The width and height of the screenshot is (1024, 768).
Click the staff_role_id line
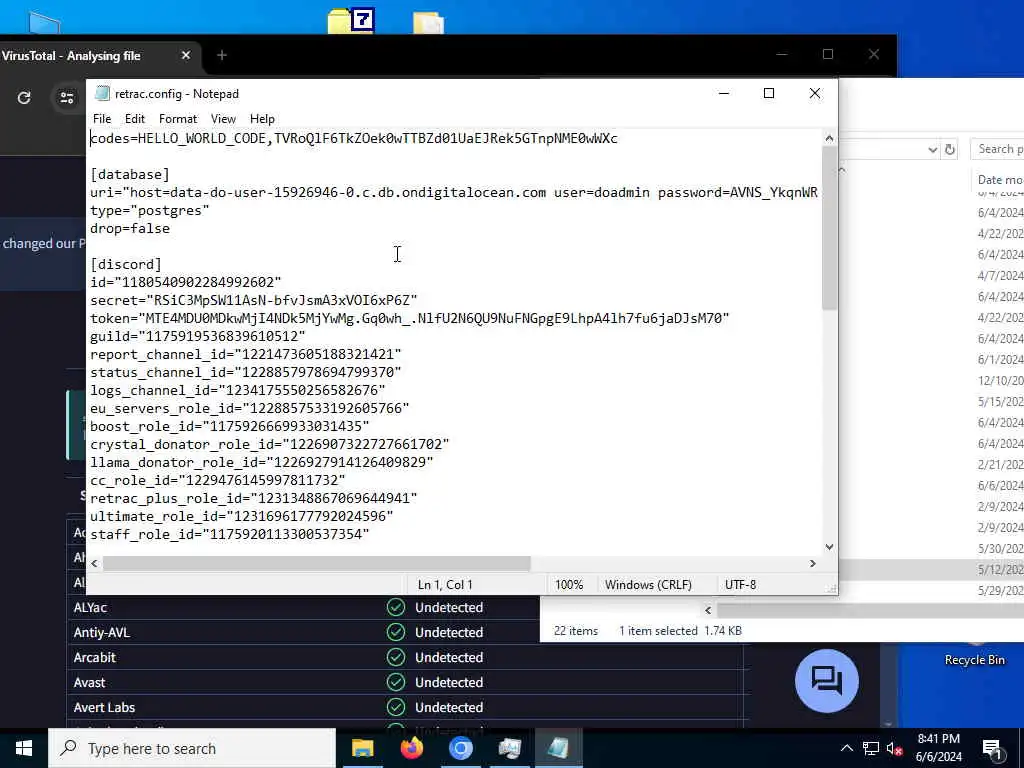pos(229,534)
